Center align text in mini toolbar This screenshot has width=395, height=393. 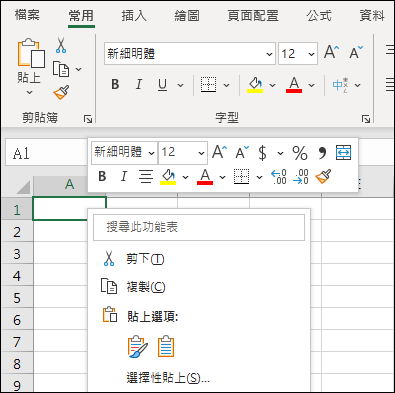click(146, 176)
